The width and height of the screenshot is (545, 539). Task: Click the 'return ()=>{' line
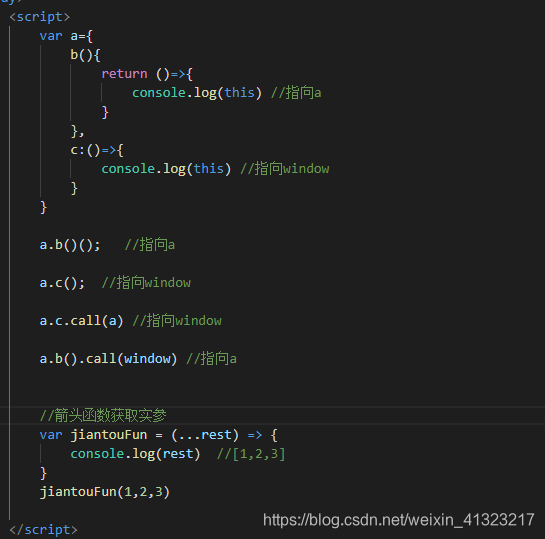[x=147, y=74]
